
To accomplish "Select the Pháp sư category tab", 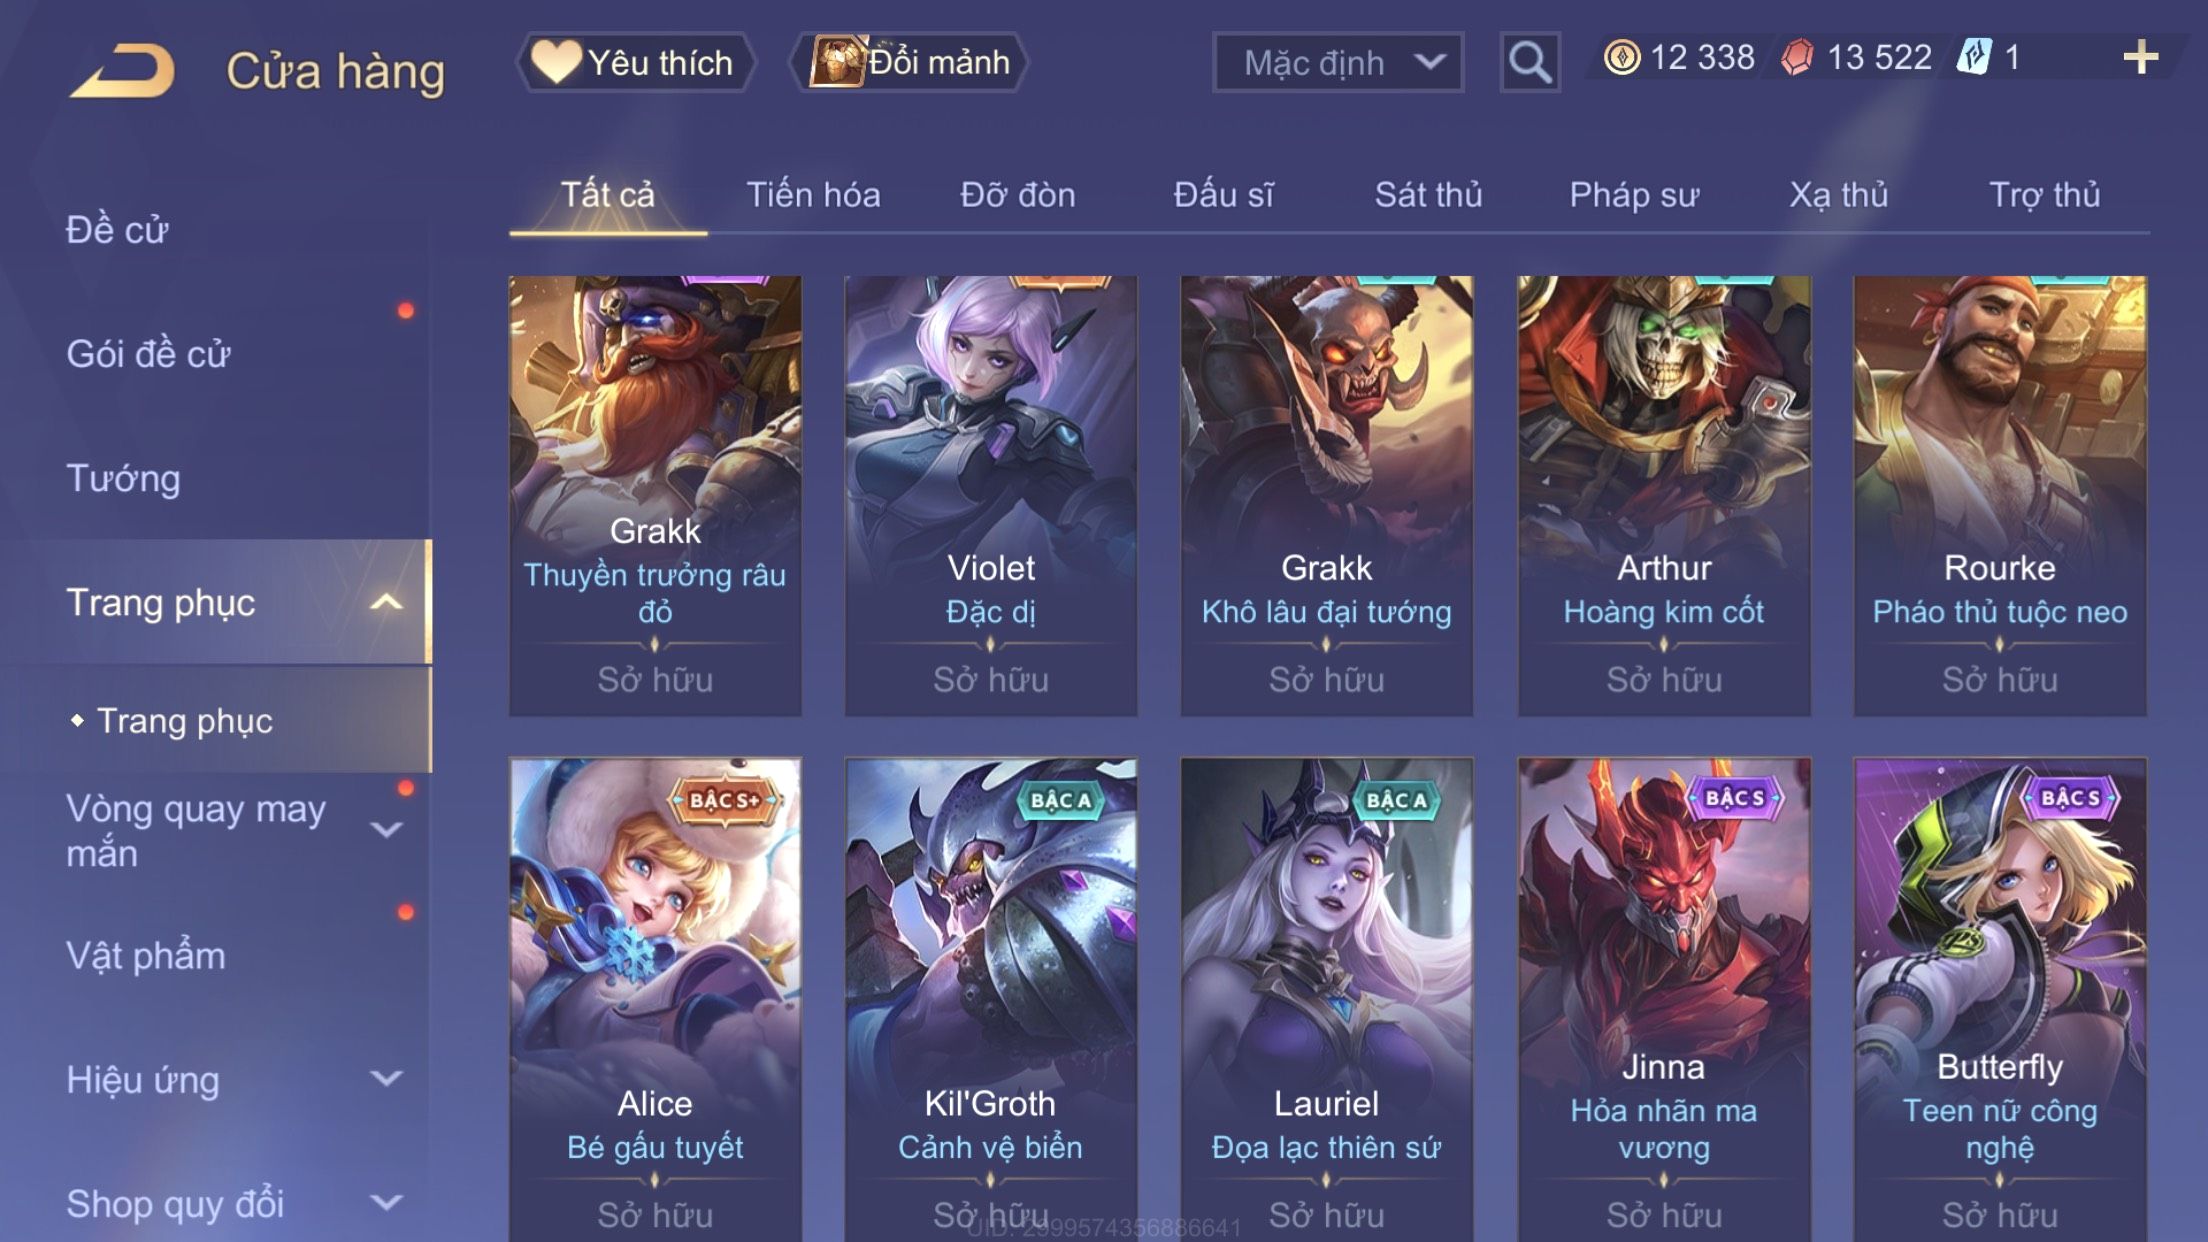I will (1634, 194).
